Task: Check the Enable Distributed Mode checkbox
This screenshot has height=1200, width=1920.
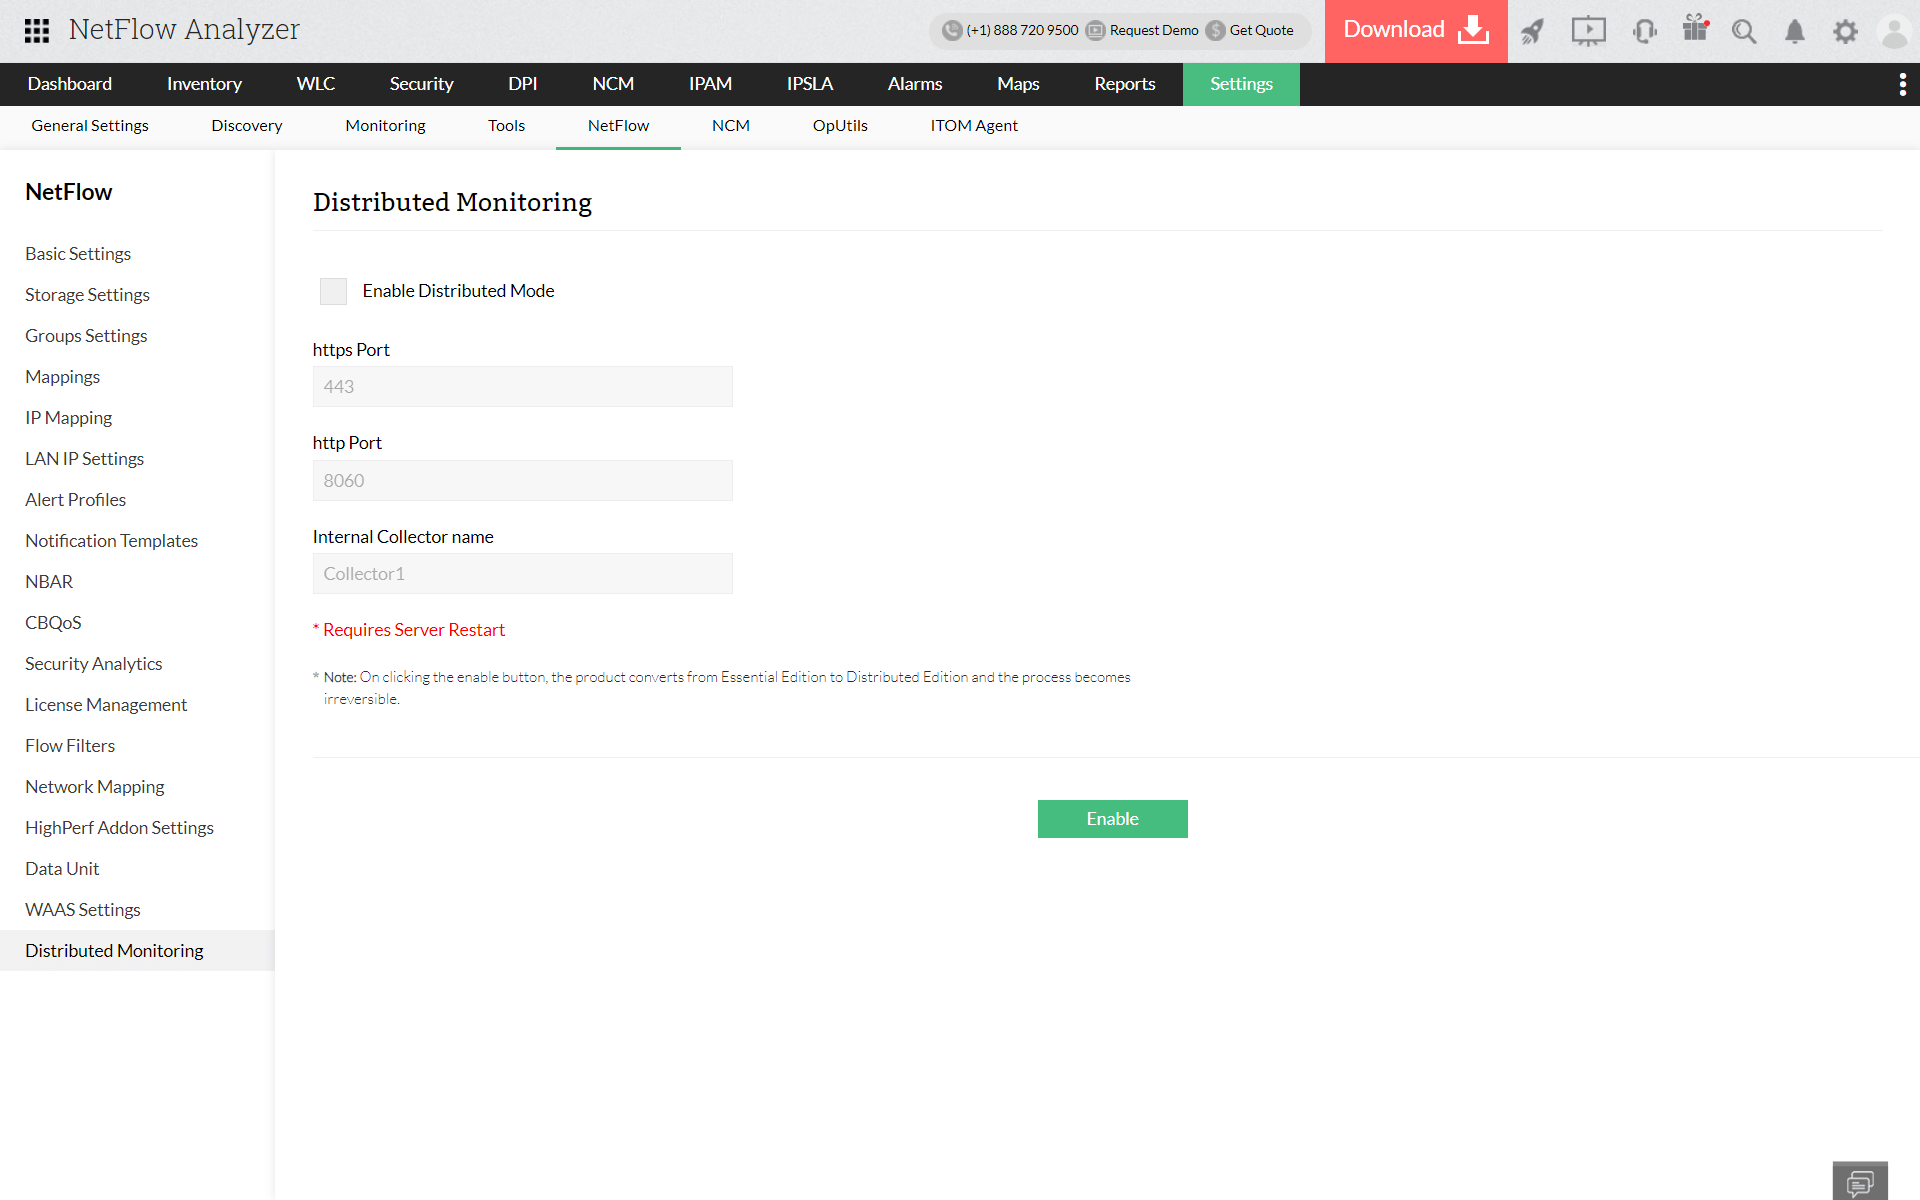Action: point(333,291)
